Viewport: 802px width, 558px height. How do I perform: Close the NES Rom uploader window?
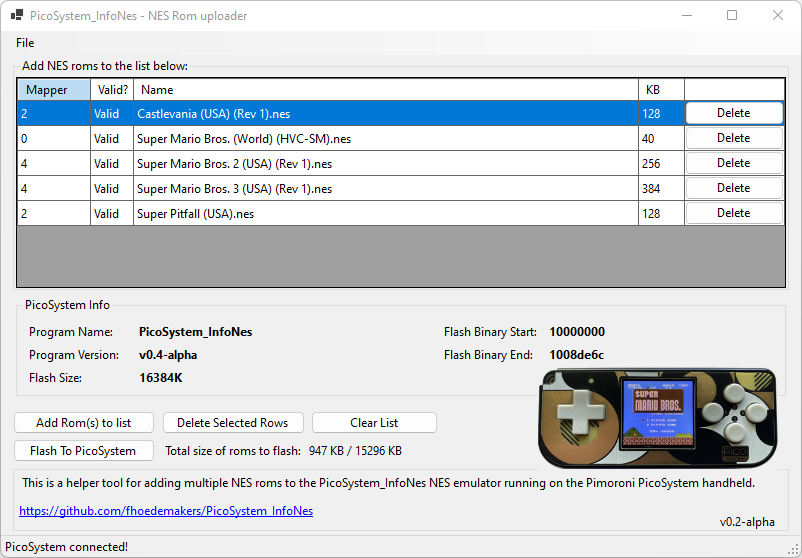777,15
